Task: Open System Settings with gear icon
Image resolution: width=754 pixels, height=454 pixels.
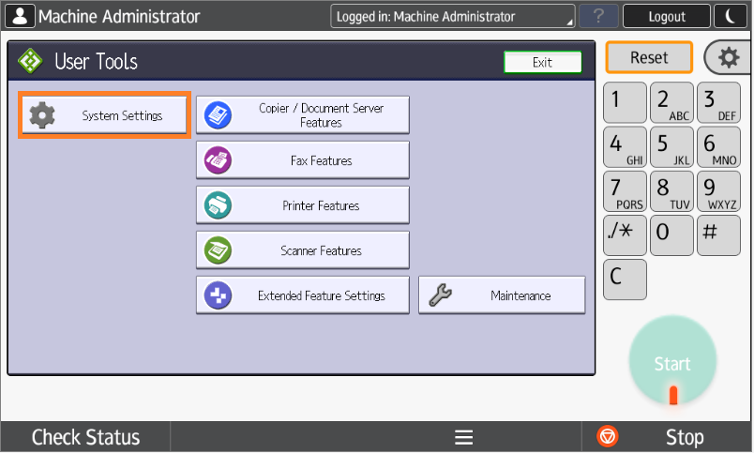Action: (104, 116)
